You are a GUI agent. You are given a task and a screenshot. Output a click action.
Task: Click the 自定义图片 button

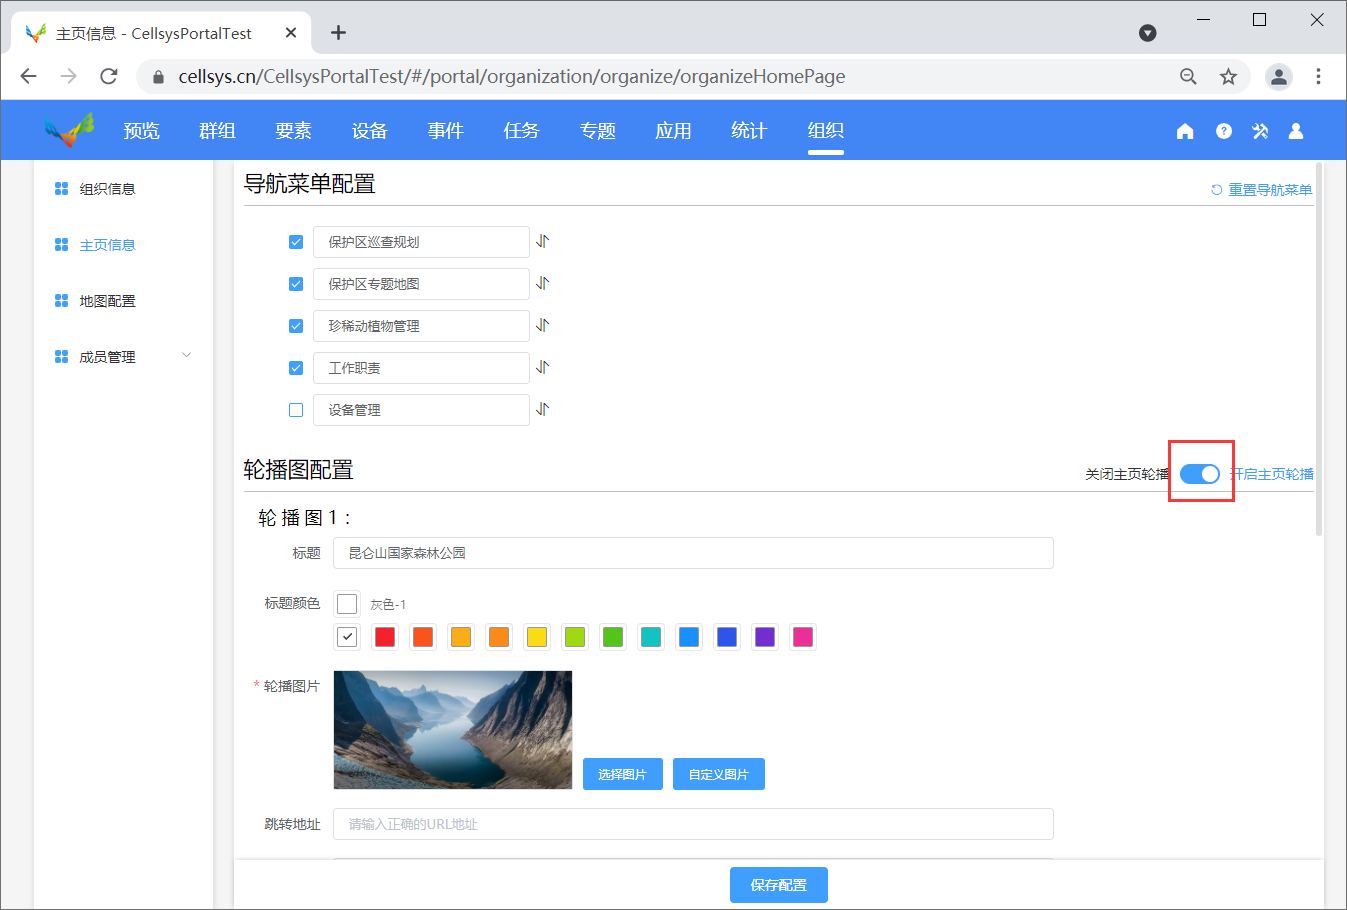(719, 774)
